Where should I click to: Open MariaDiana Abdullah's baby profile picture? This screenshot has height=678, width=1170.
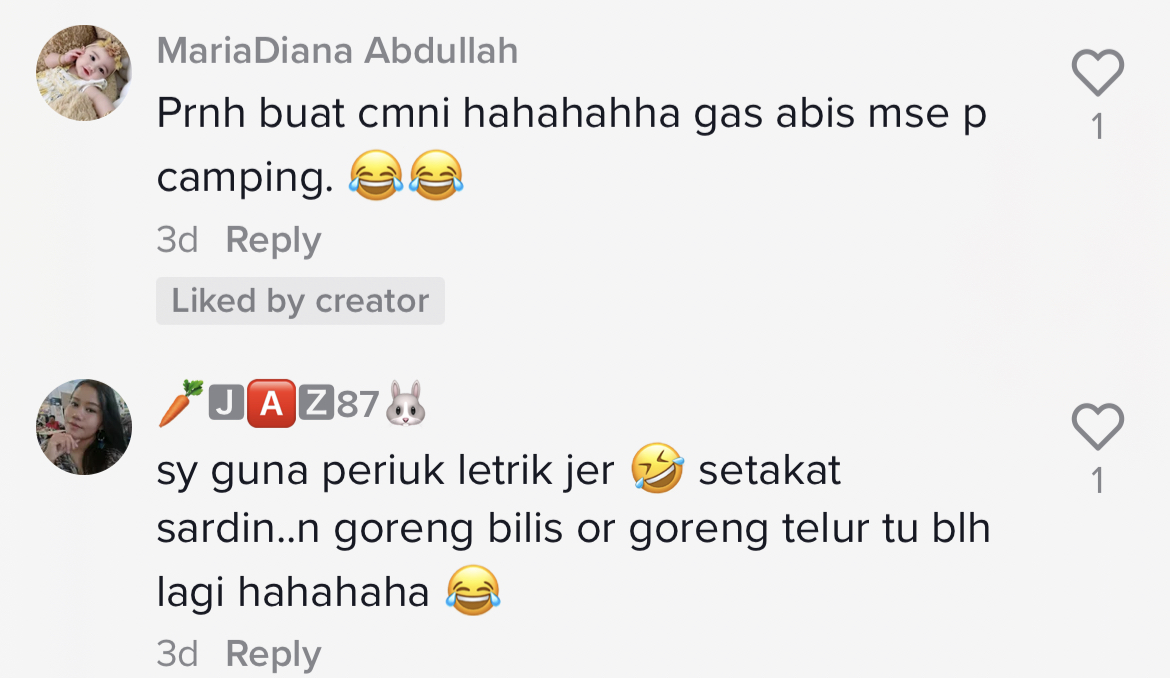(x=84, y=73)
